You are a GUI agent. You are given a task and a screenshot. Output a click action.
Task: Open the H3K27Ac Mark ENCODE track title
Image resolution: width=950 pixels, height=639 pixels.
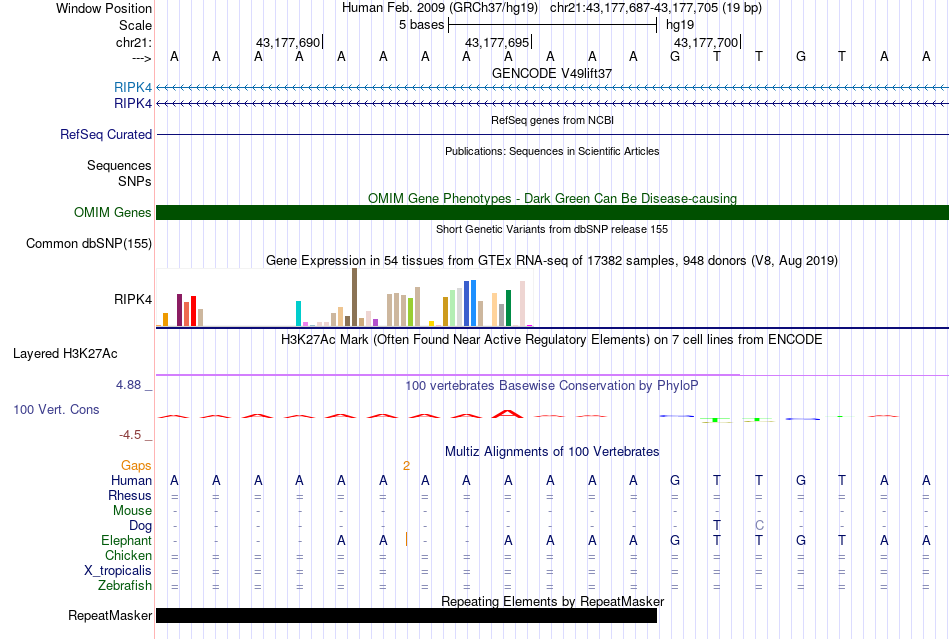(x=552, y=339)
